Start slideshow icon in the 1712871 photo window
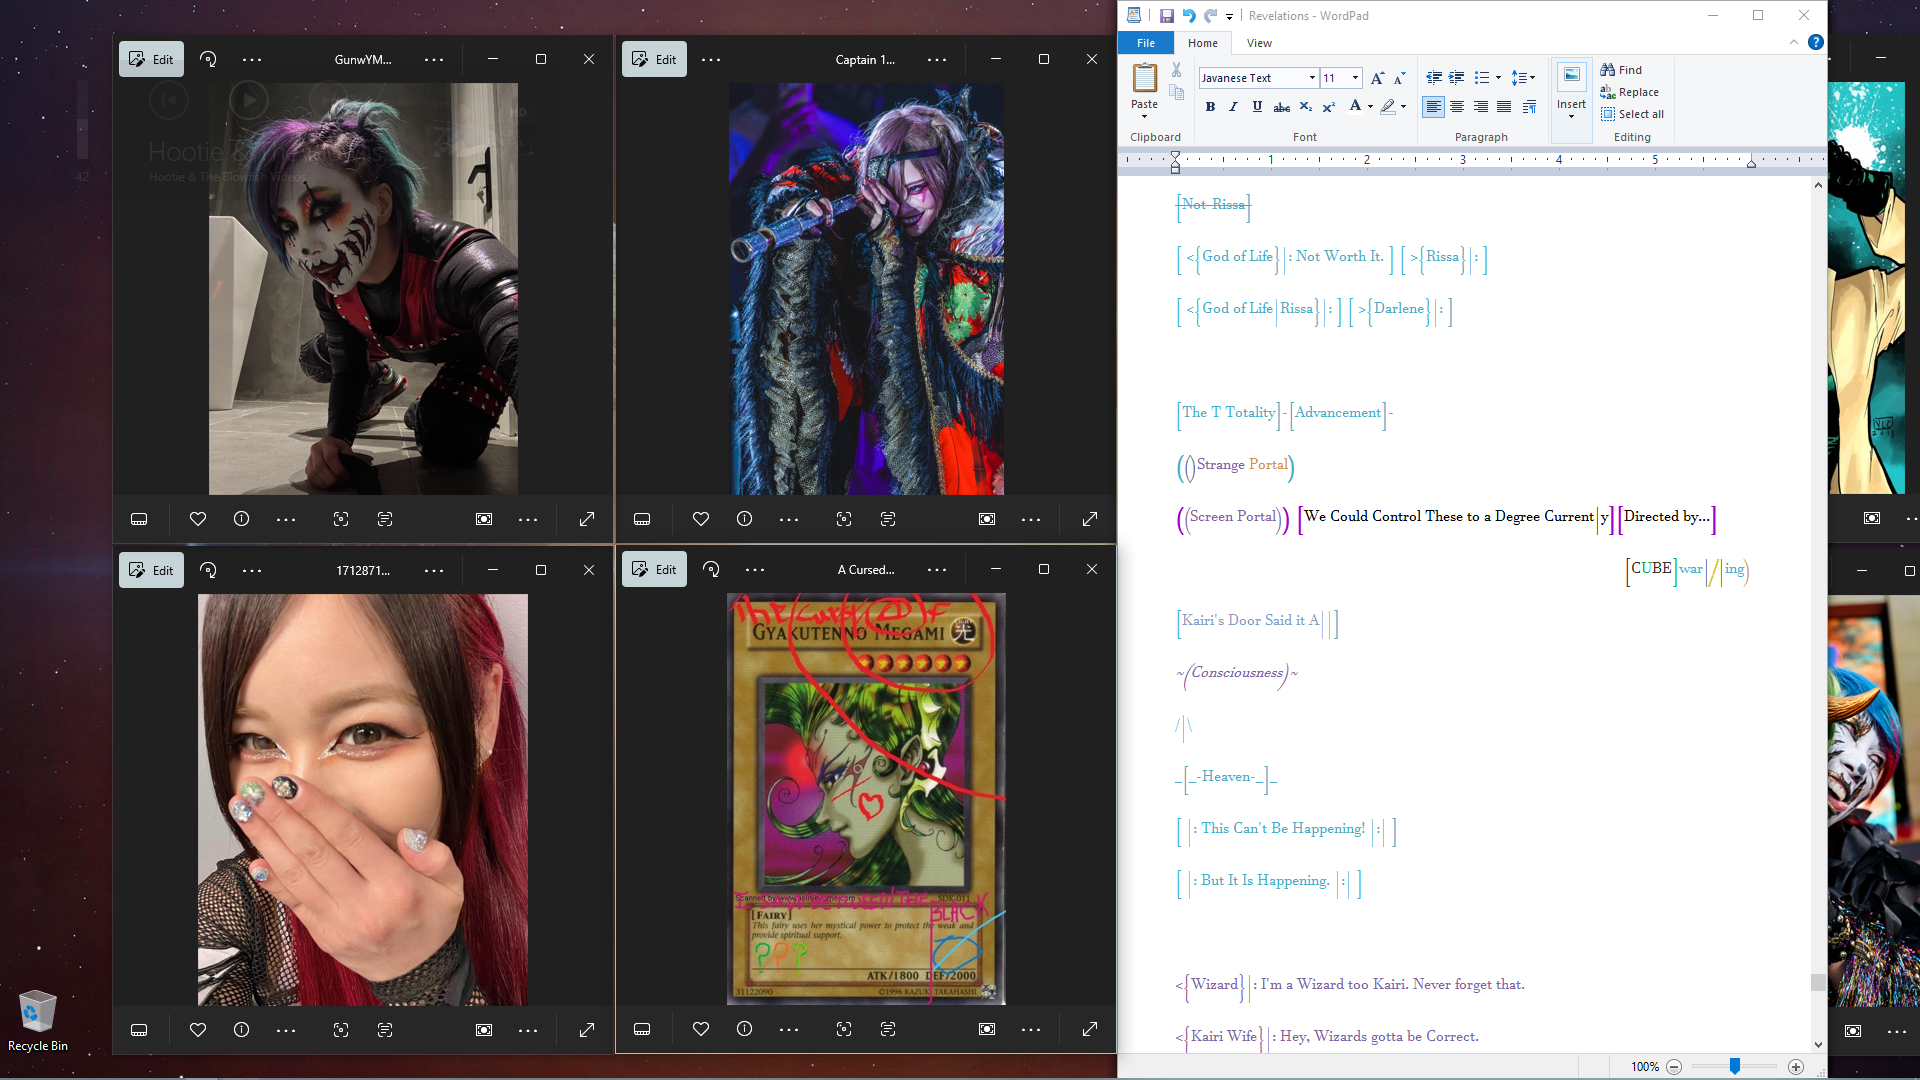 484,1030
